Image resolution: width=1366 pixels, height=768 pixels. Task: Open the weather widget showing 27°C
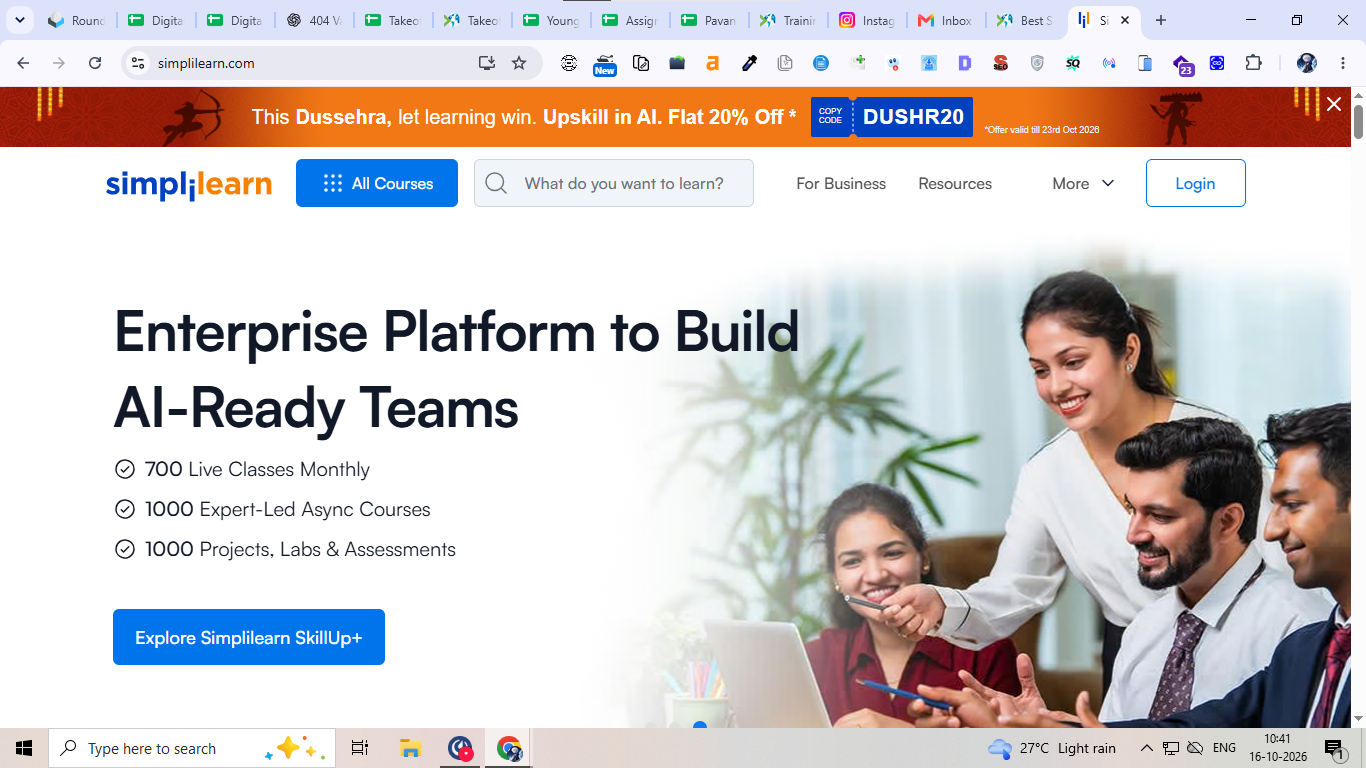click(1052, 748)
